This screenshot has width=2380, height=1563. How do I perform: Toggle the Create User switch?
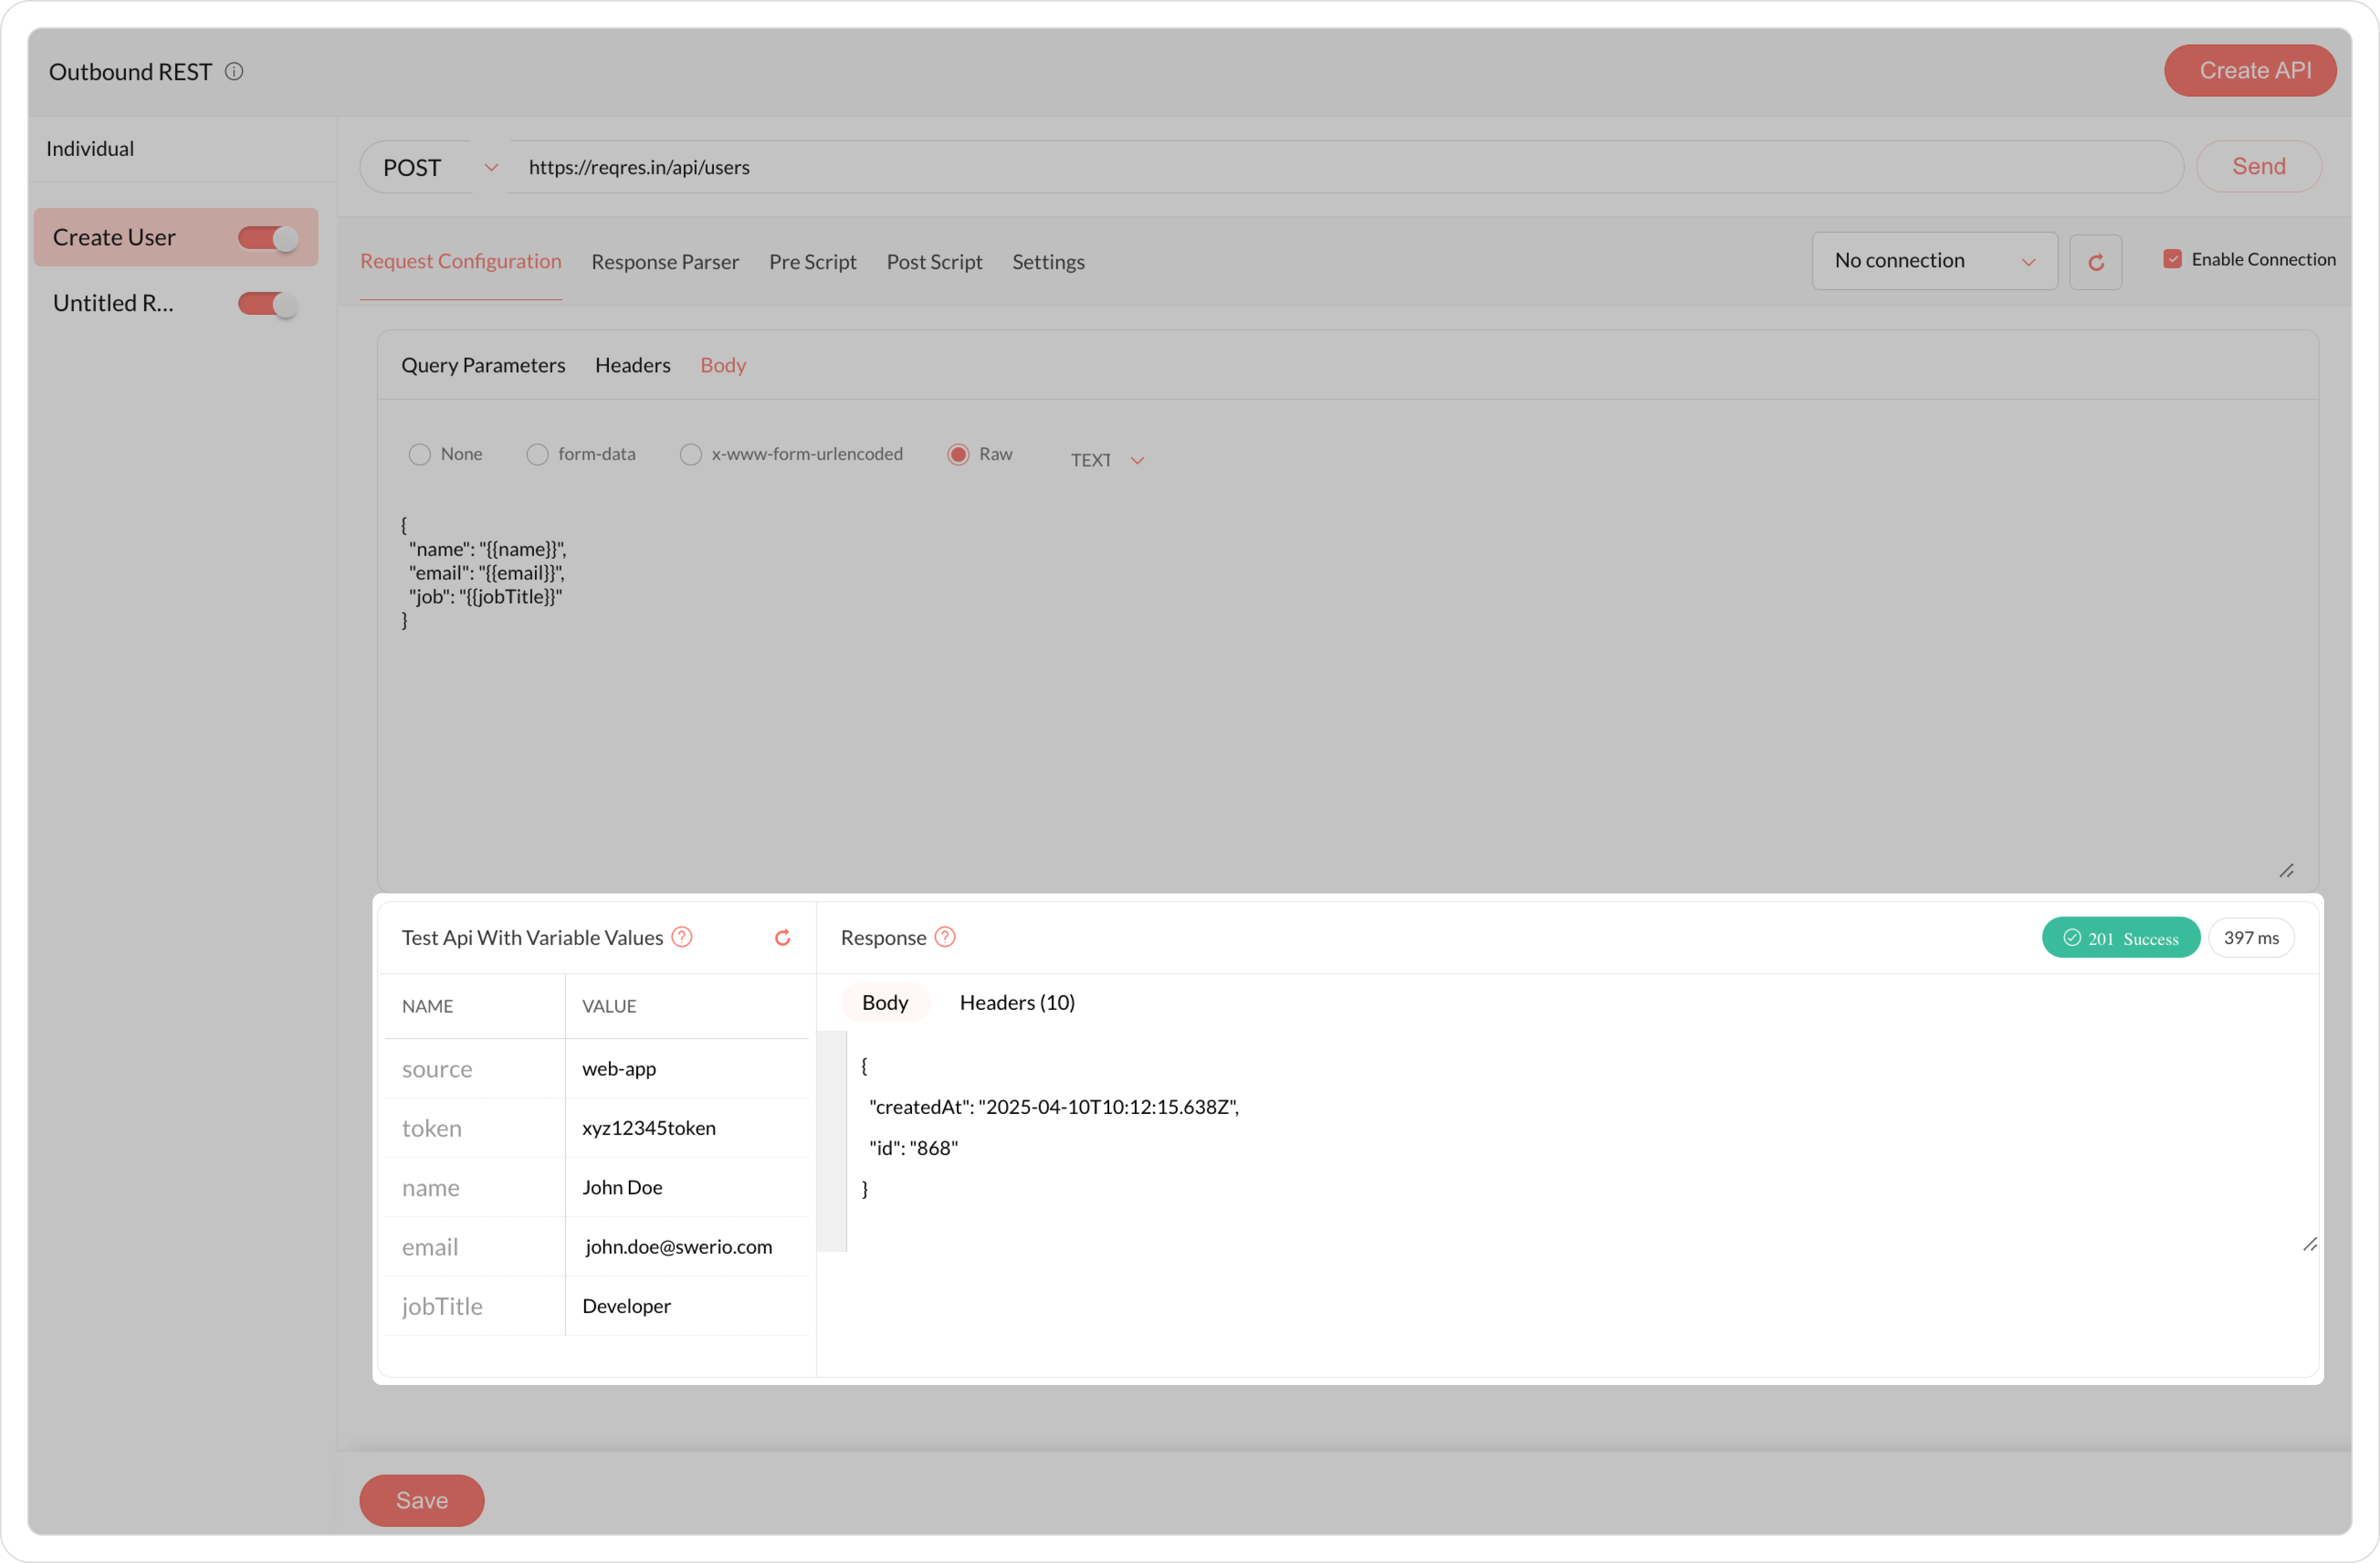coord(267,238)
